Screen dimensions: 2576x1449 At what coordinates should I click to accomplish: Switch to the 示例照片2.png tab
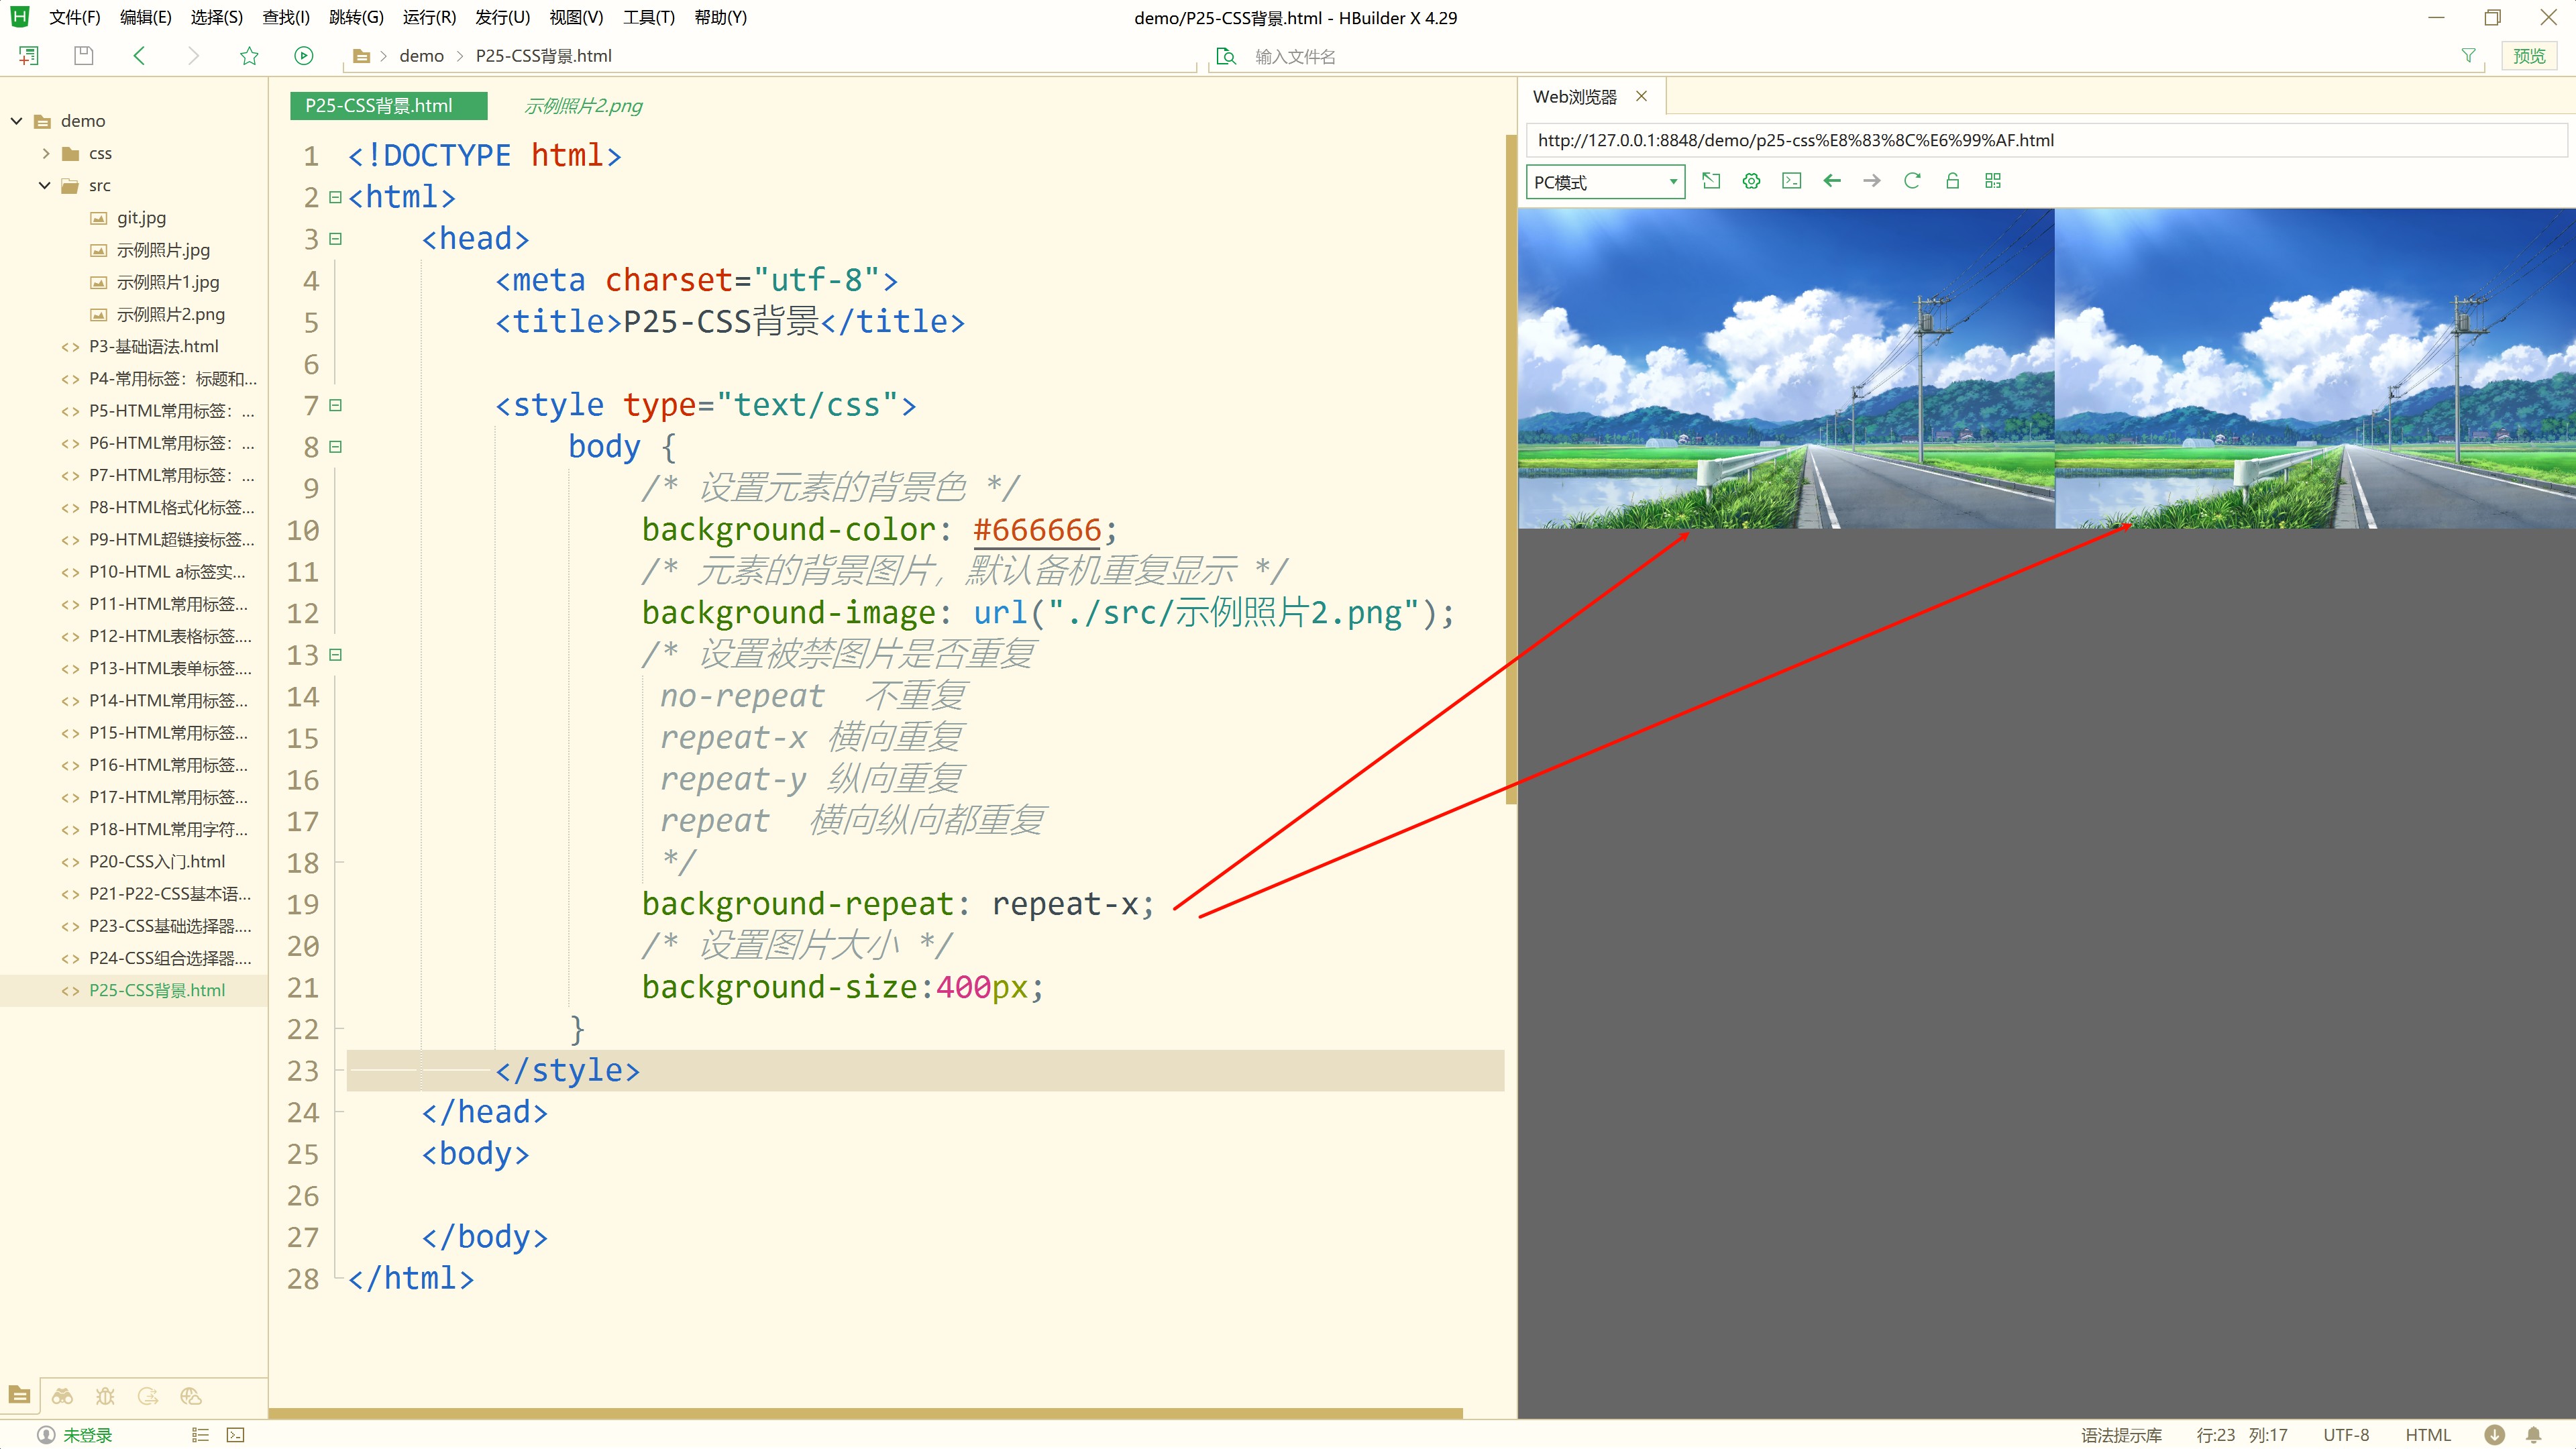click(x=583, y=106)
